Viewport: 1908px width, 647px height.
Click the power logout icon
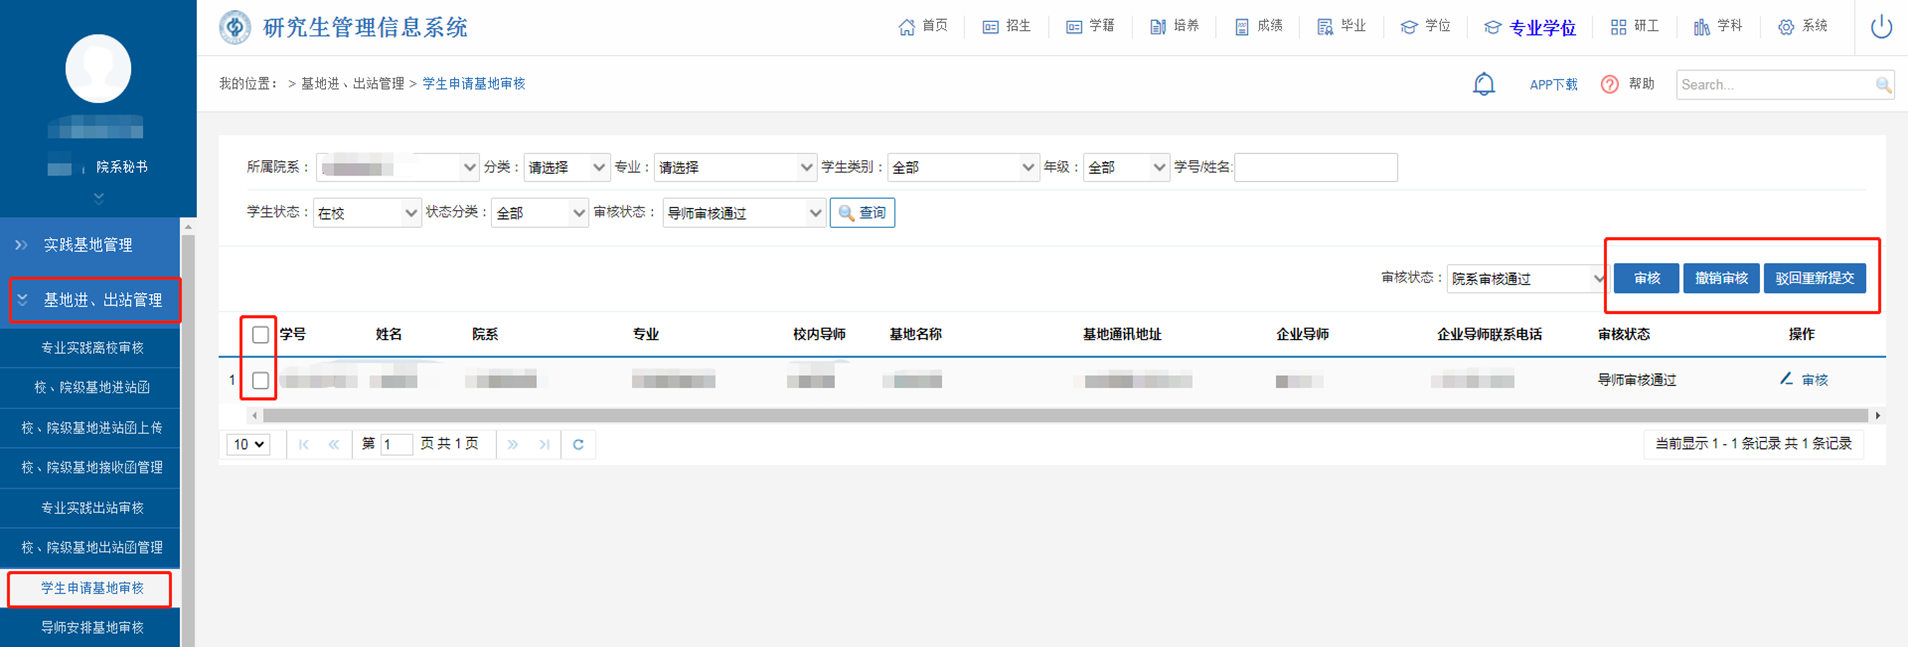[1881, 27]
